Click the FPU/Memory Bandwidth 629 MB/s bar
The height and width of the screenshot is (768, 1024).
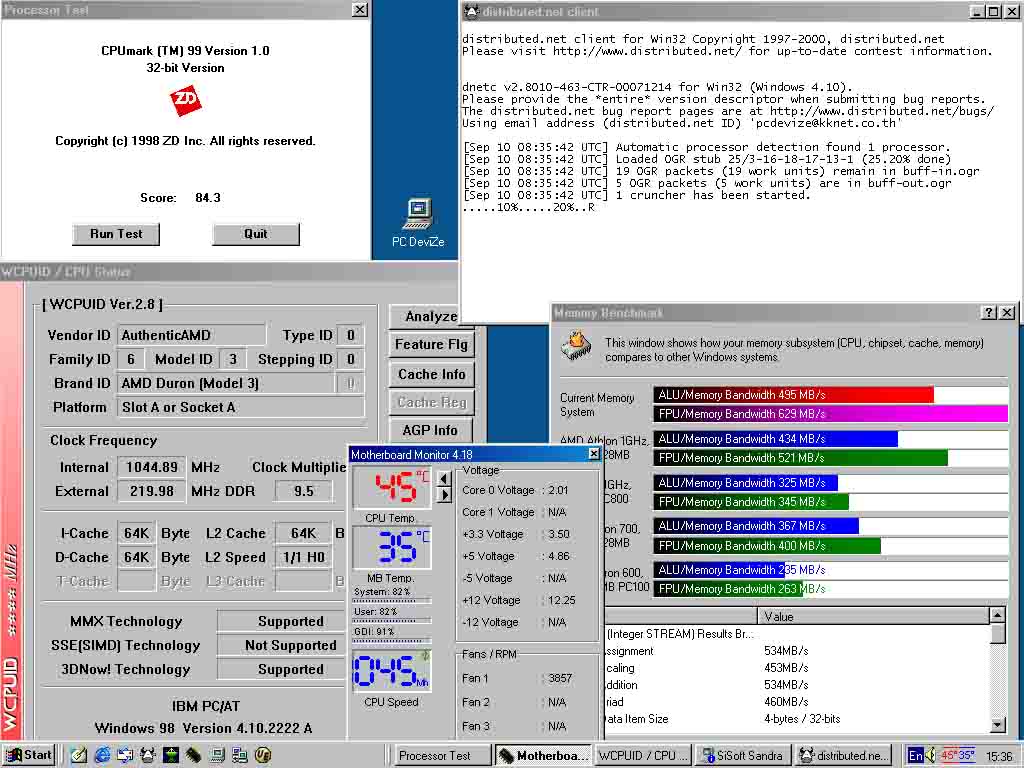[831, 413]
